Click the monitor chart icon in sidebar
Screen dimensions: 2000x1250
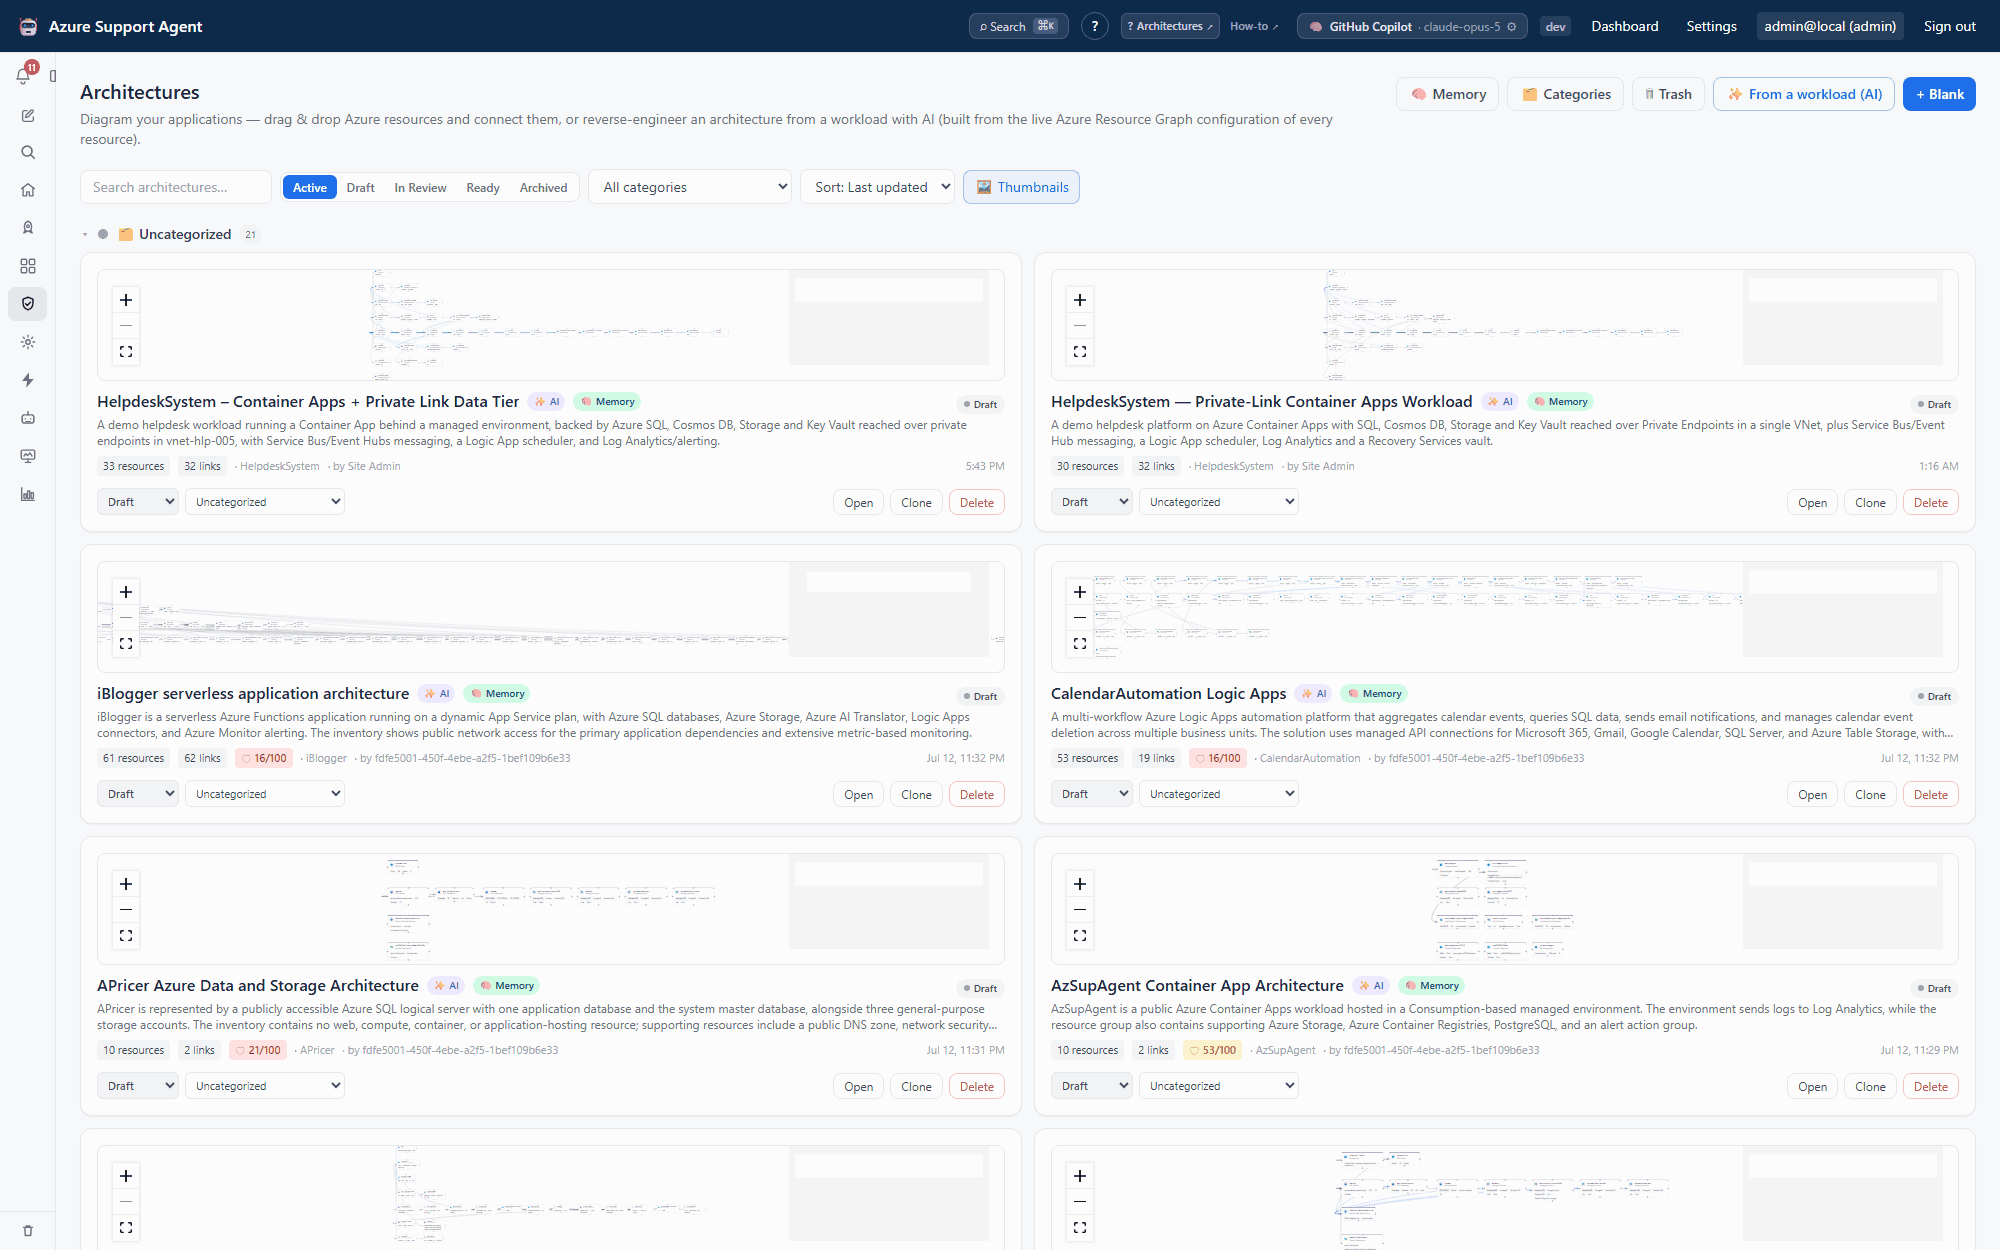[x=28, y=456]
